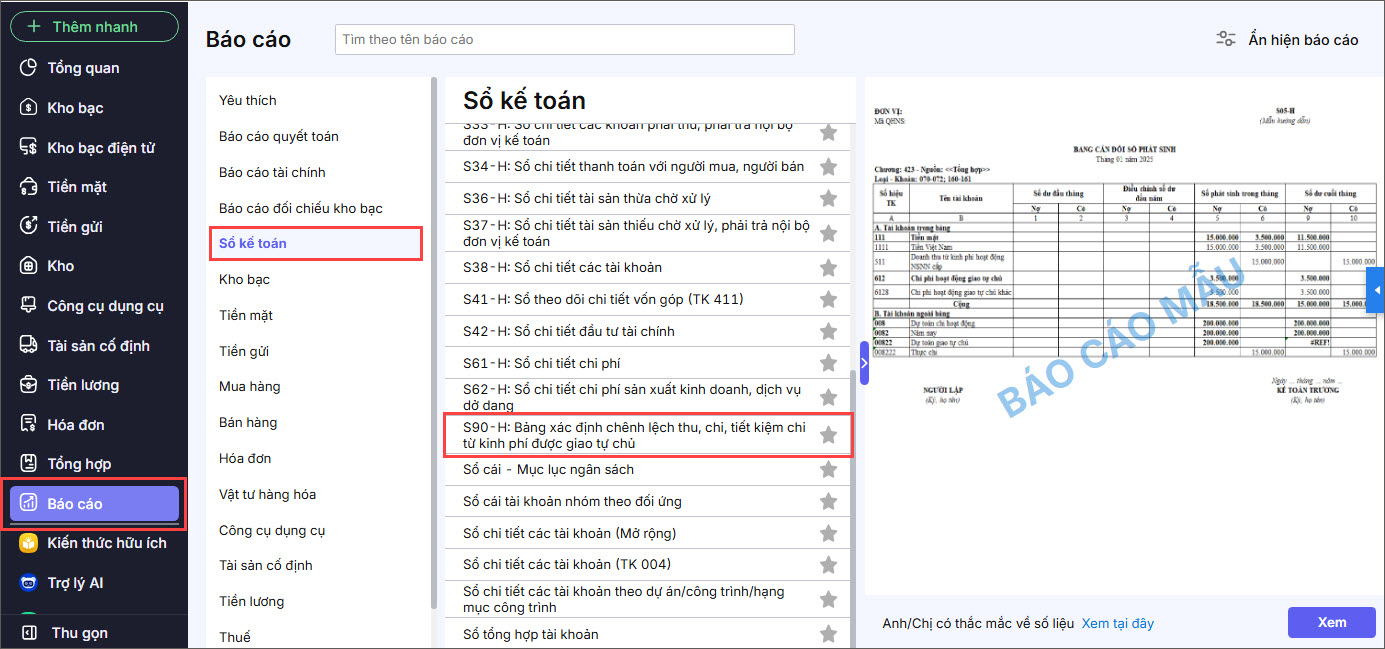Click the category list vertical scrollbar

[434, 340]
